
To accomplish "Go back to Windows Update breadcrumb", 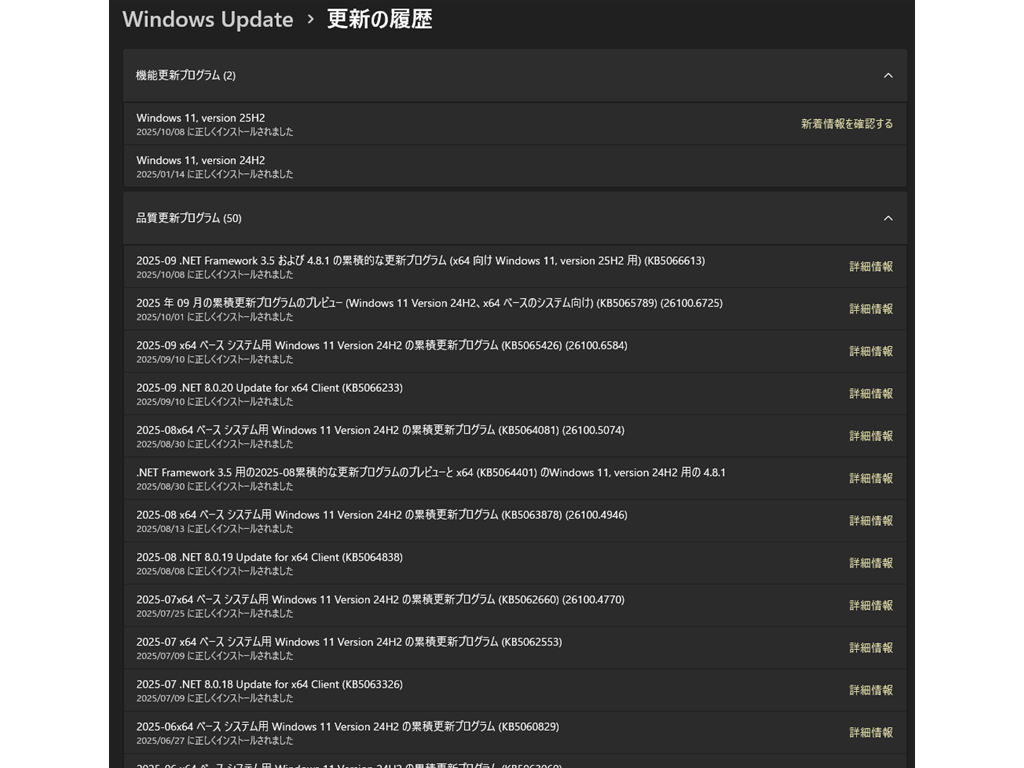I will point(207,19).
